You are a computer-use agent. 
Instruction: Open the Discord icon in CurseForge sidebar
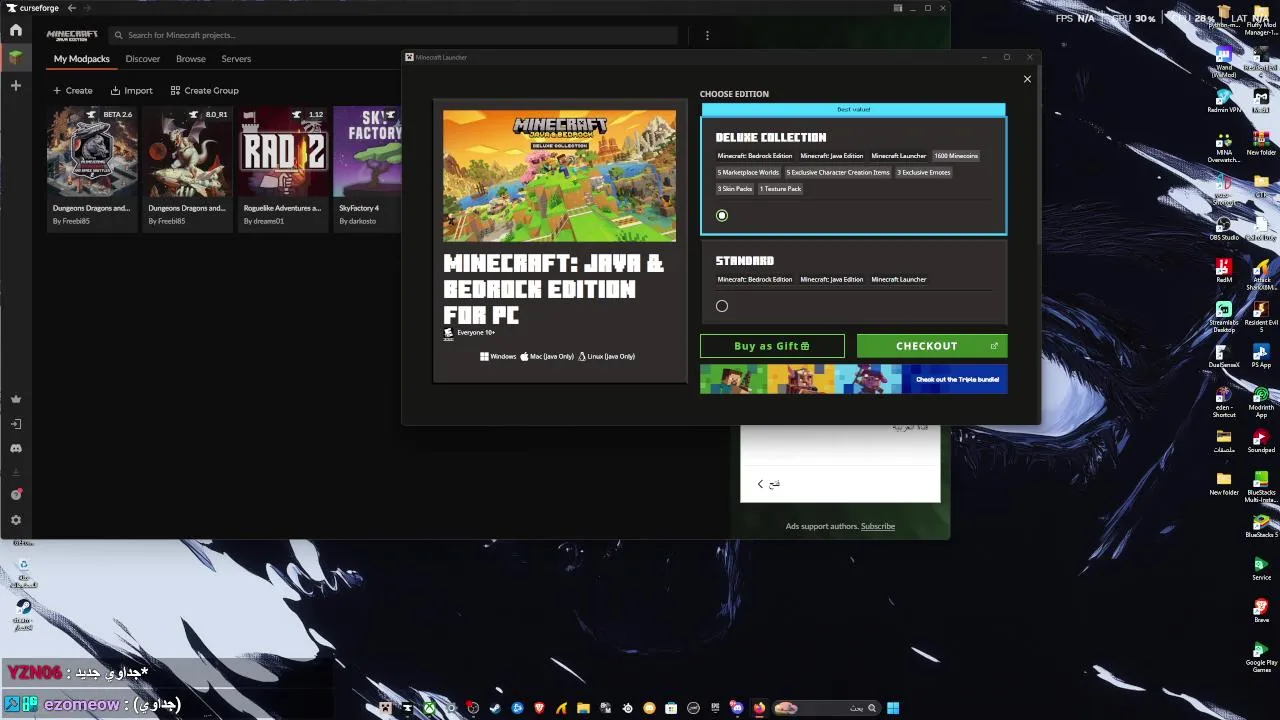point(15,448)
